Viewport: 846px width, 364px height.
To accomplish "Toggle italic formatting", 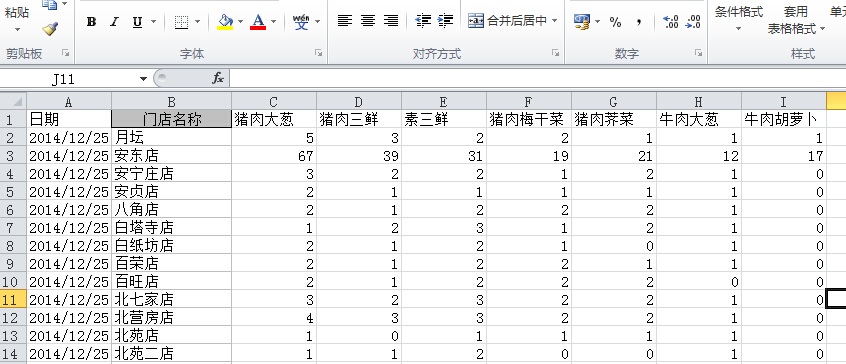I will pyautogui.click(x=114, y=22).
